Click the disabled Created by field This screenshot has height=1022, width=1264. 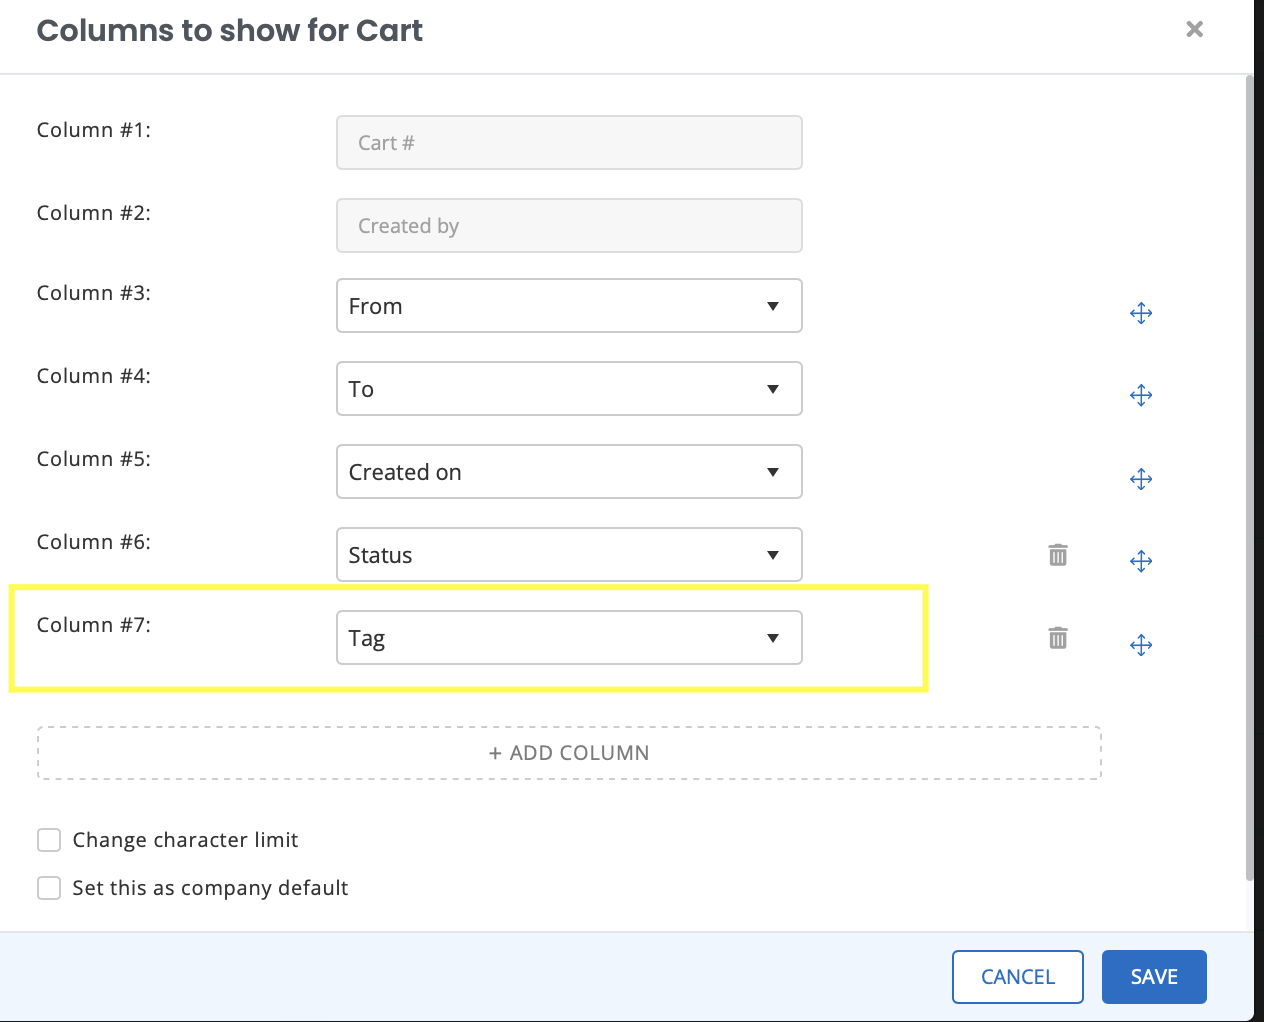569,226
